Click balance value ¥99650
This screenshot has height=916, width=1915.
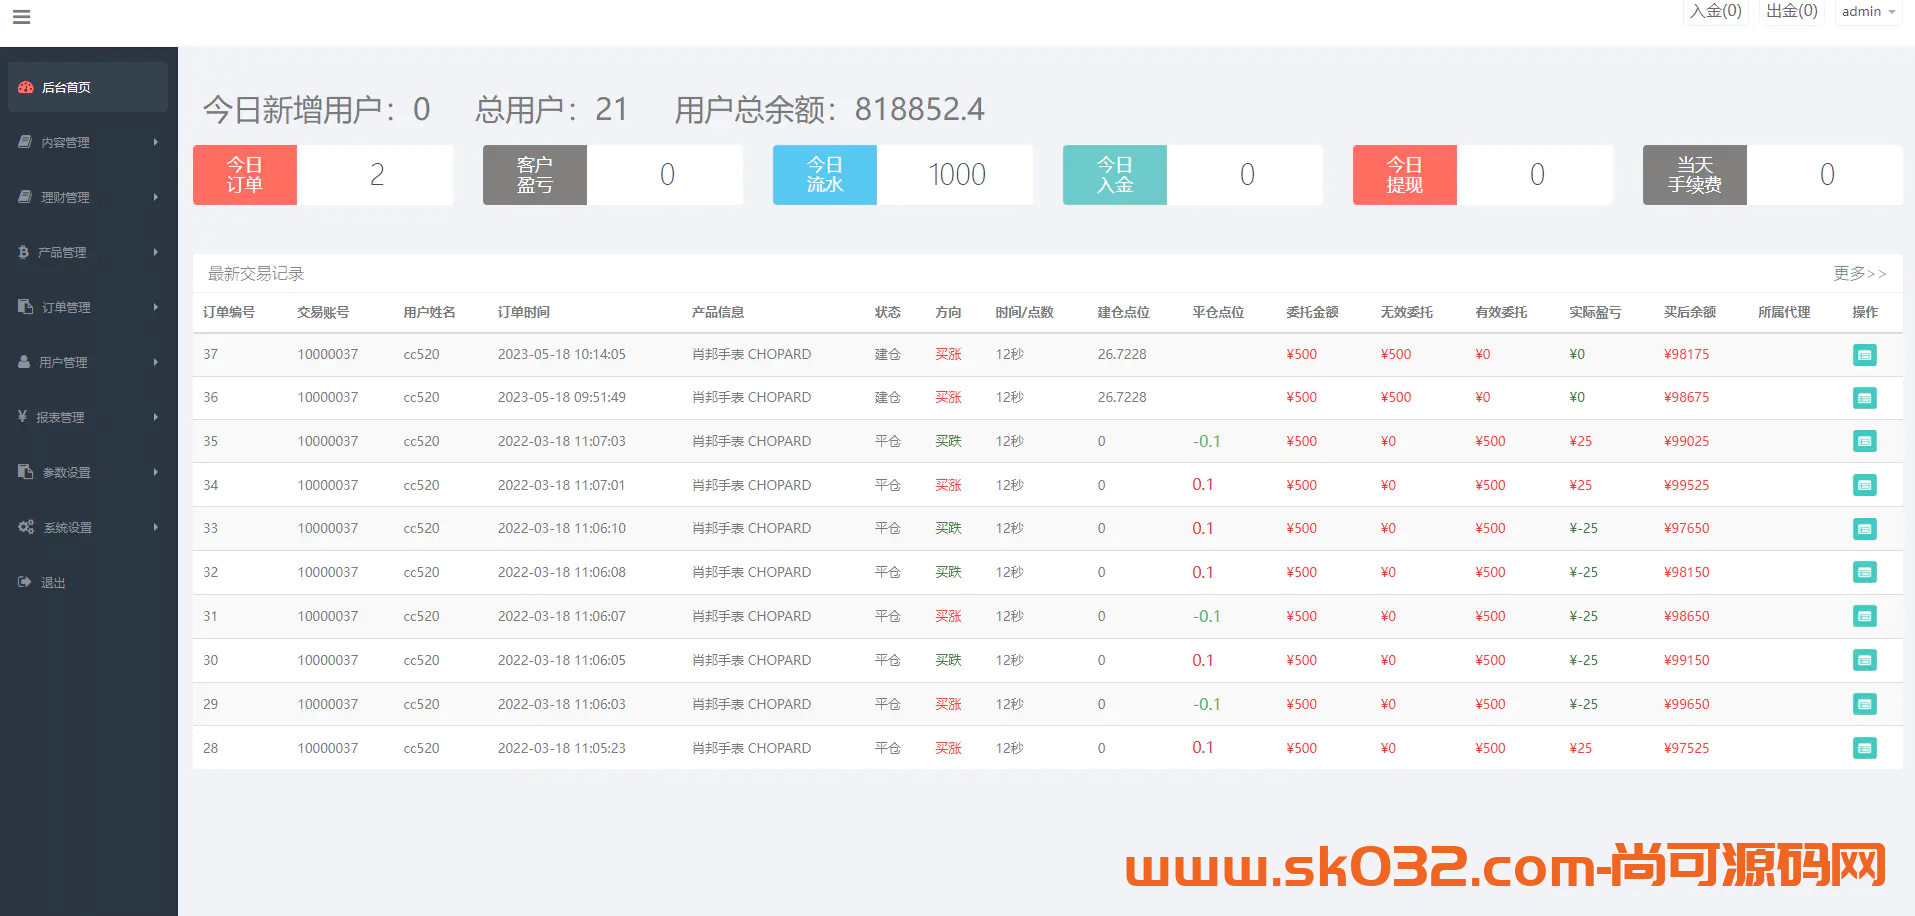click(x=1687, y=704)
